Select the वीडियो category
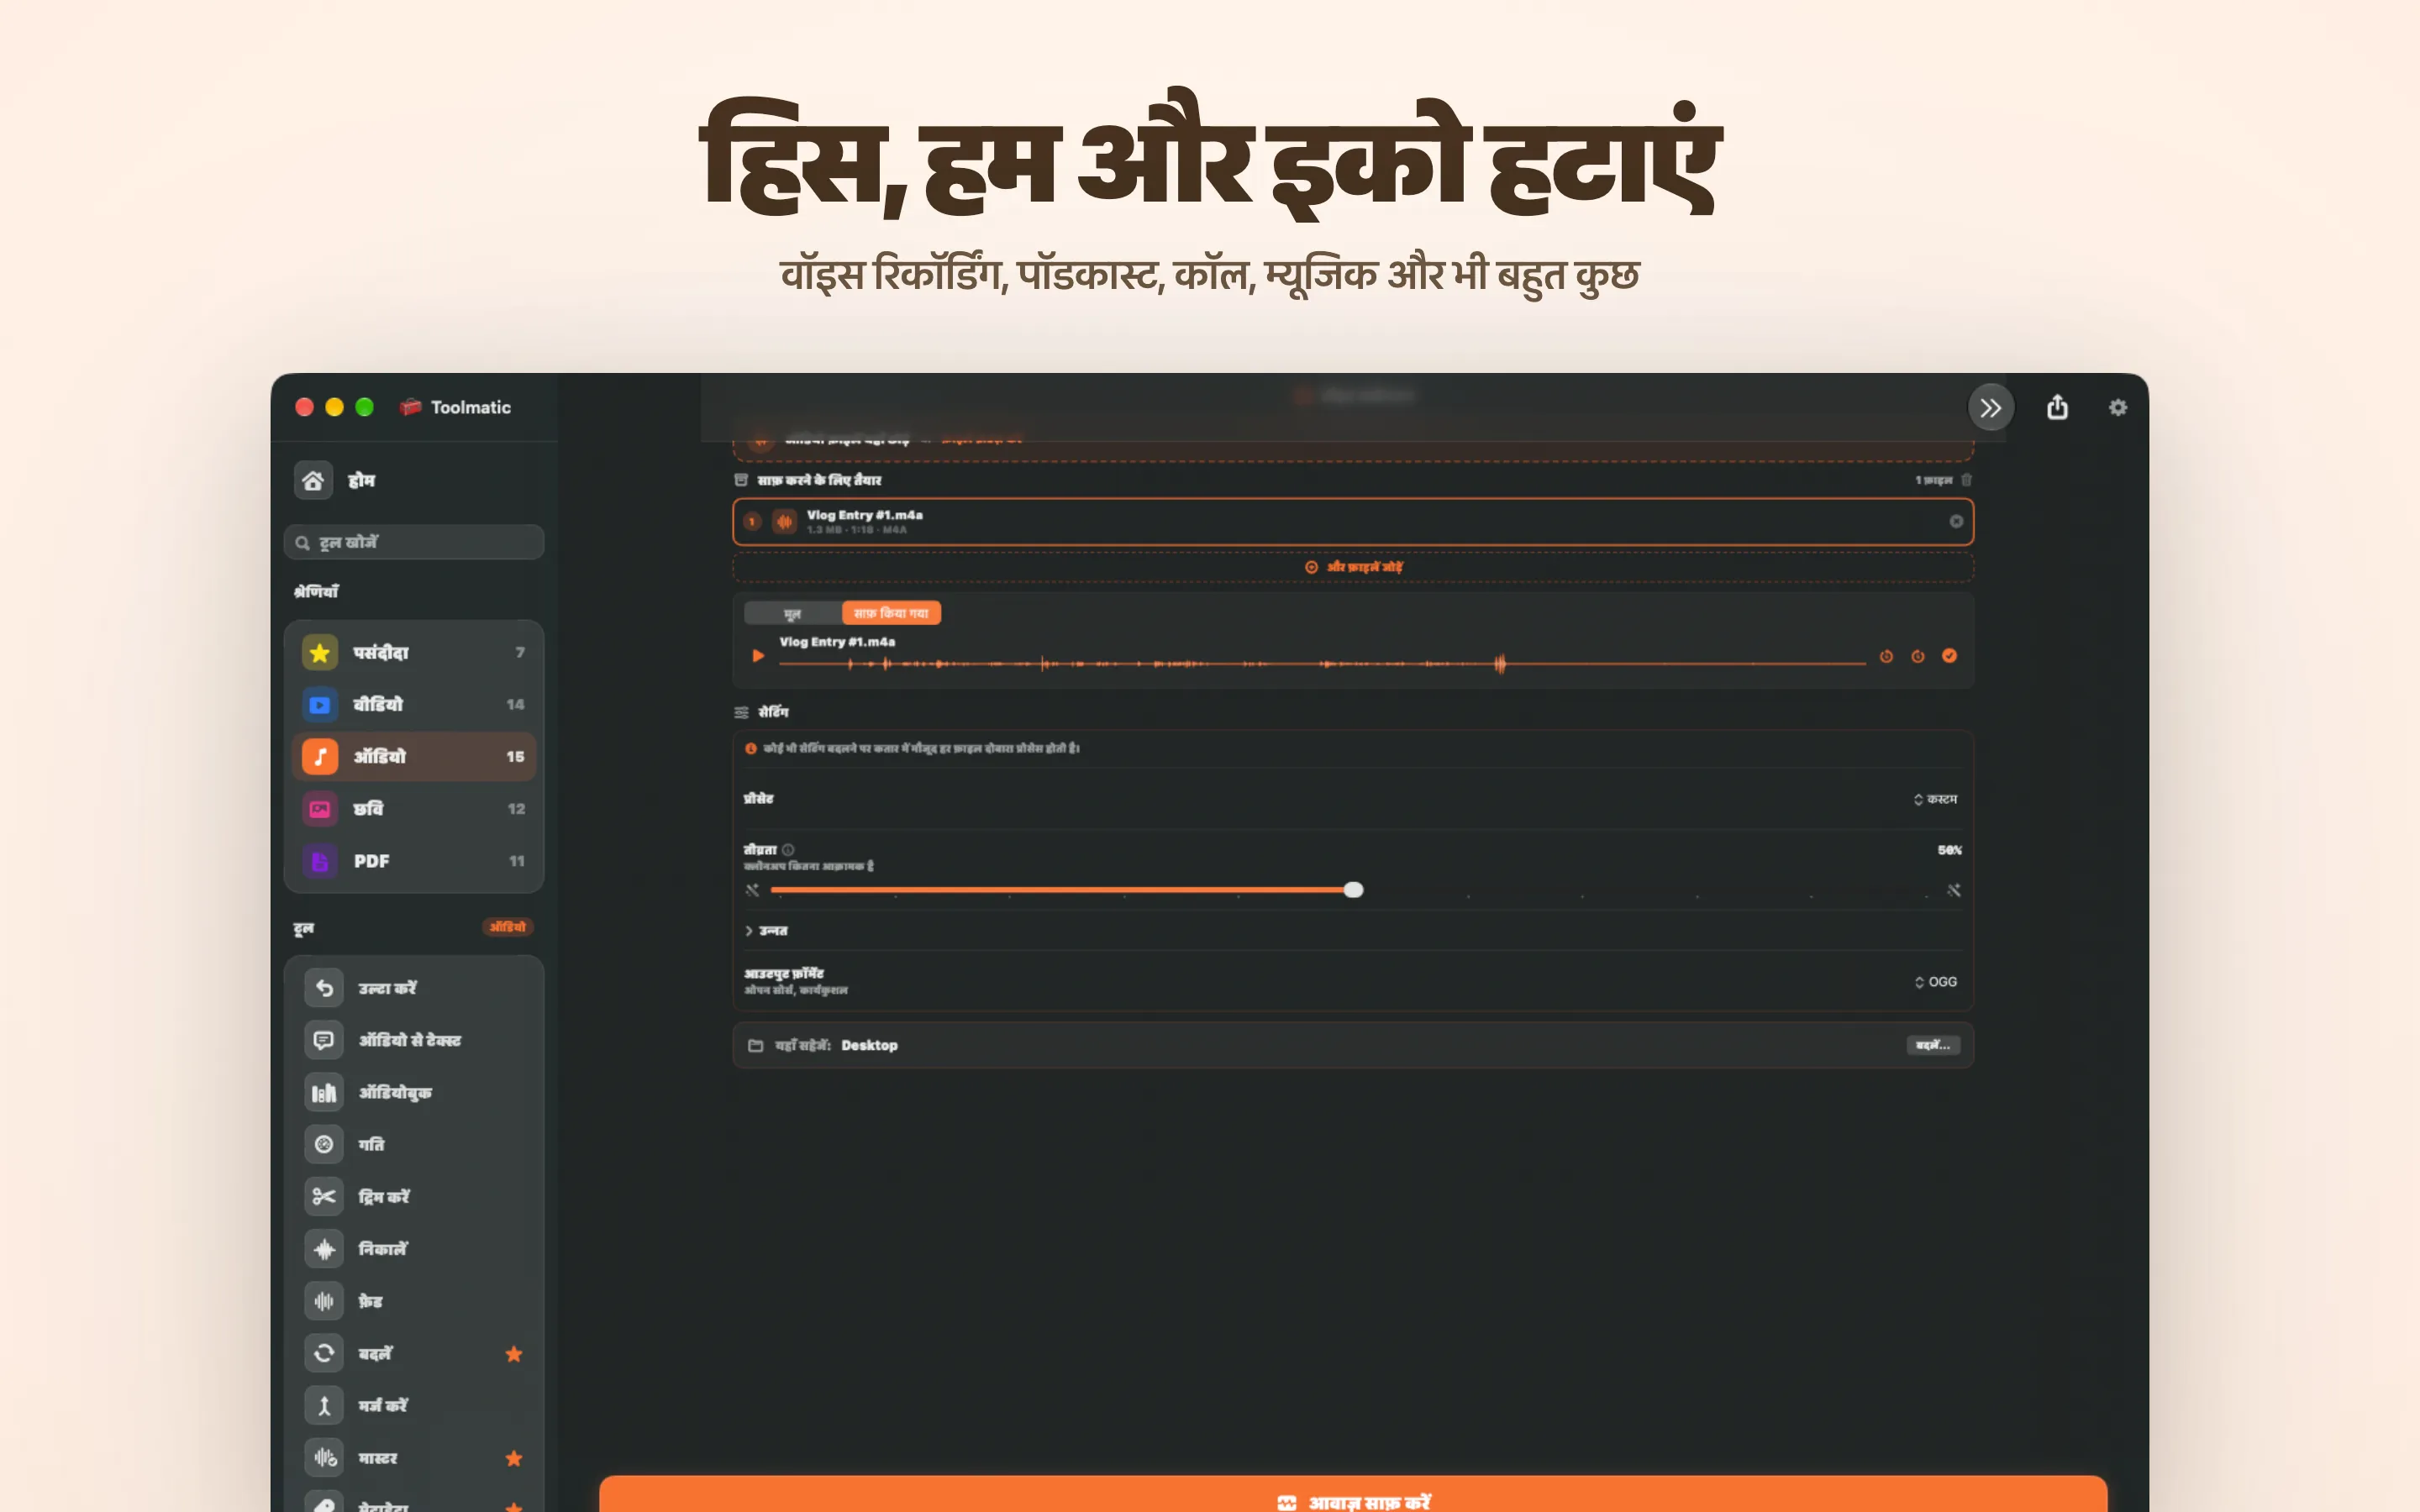 [x=414, y=705]
